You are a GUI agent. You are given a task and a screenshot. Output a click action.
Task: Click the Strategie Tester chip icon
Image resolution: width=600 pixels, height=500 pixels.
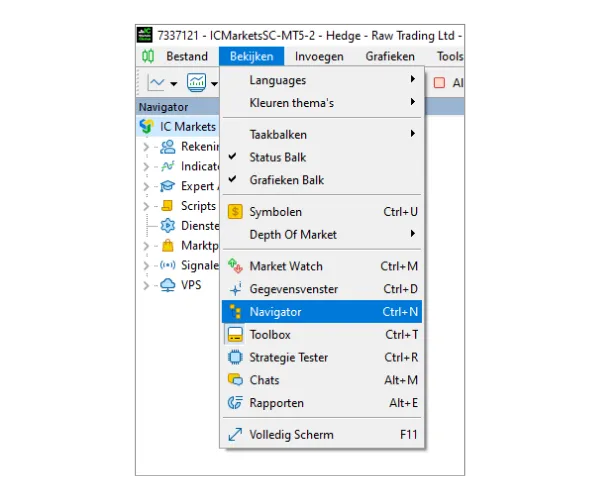coord(235,357)
